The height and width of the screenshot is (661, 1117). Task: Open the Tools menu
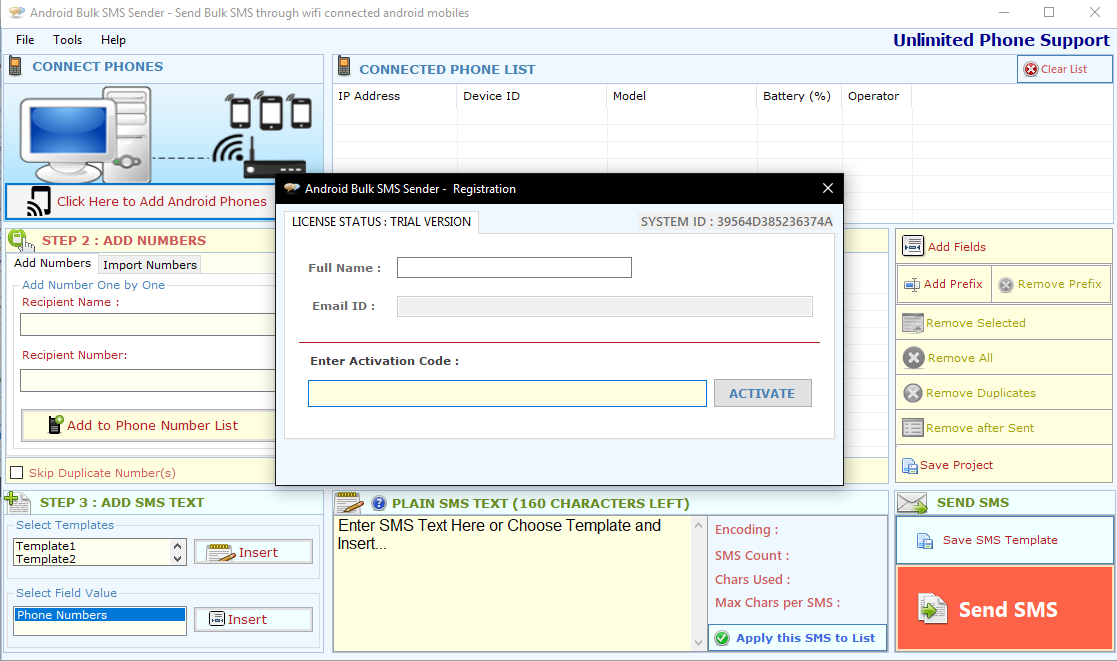68,40
